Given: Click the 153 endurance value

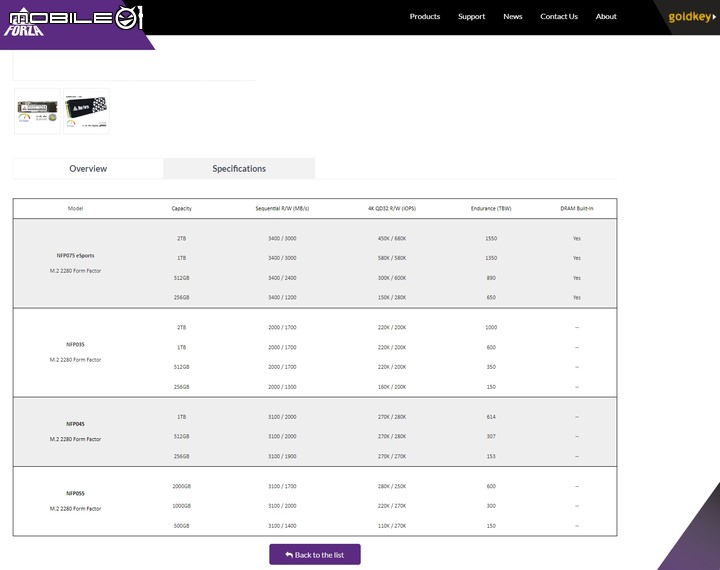Looking at the screenshot, I should pos(491,457).
